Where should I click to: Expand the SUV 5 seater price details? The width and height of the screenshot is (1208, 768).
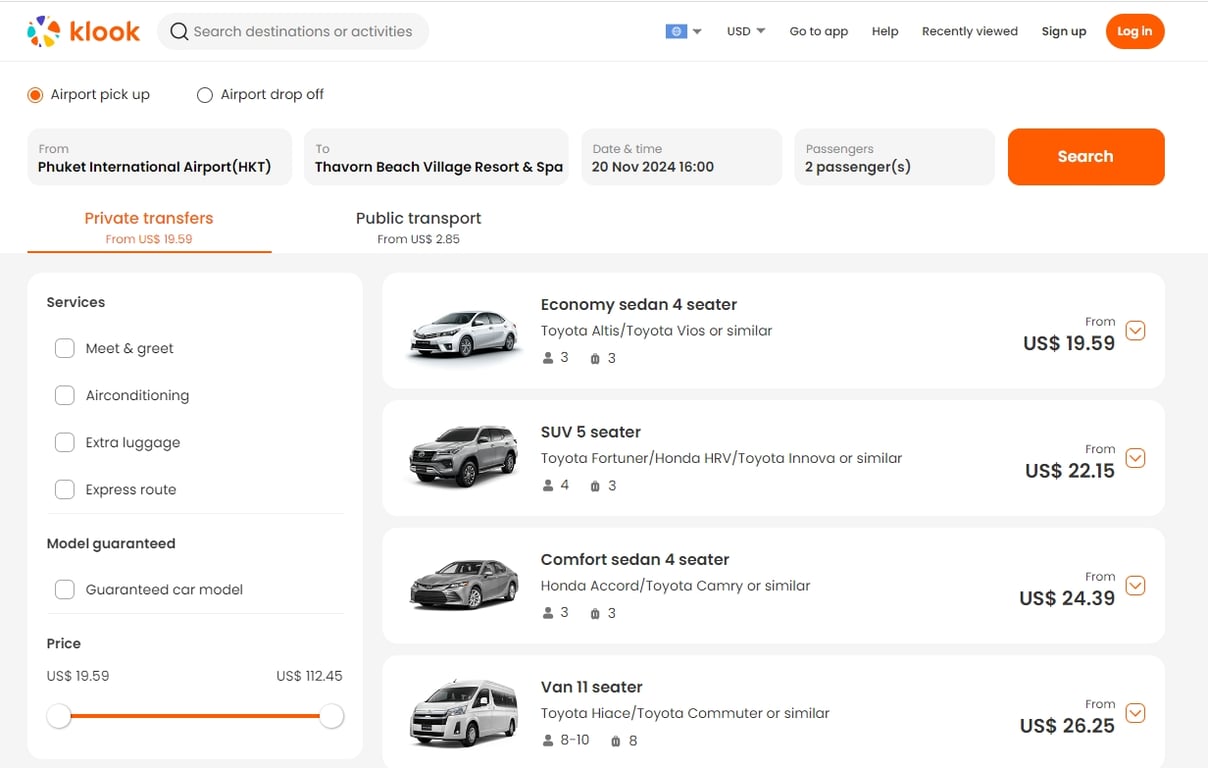point(1135,458)
